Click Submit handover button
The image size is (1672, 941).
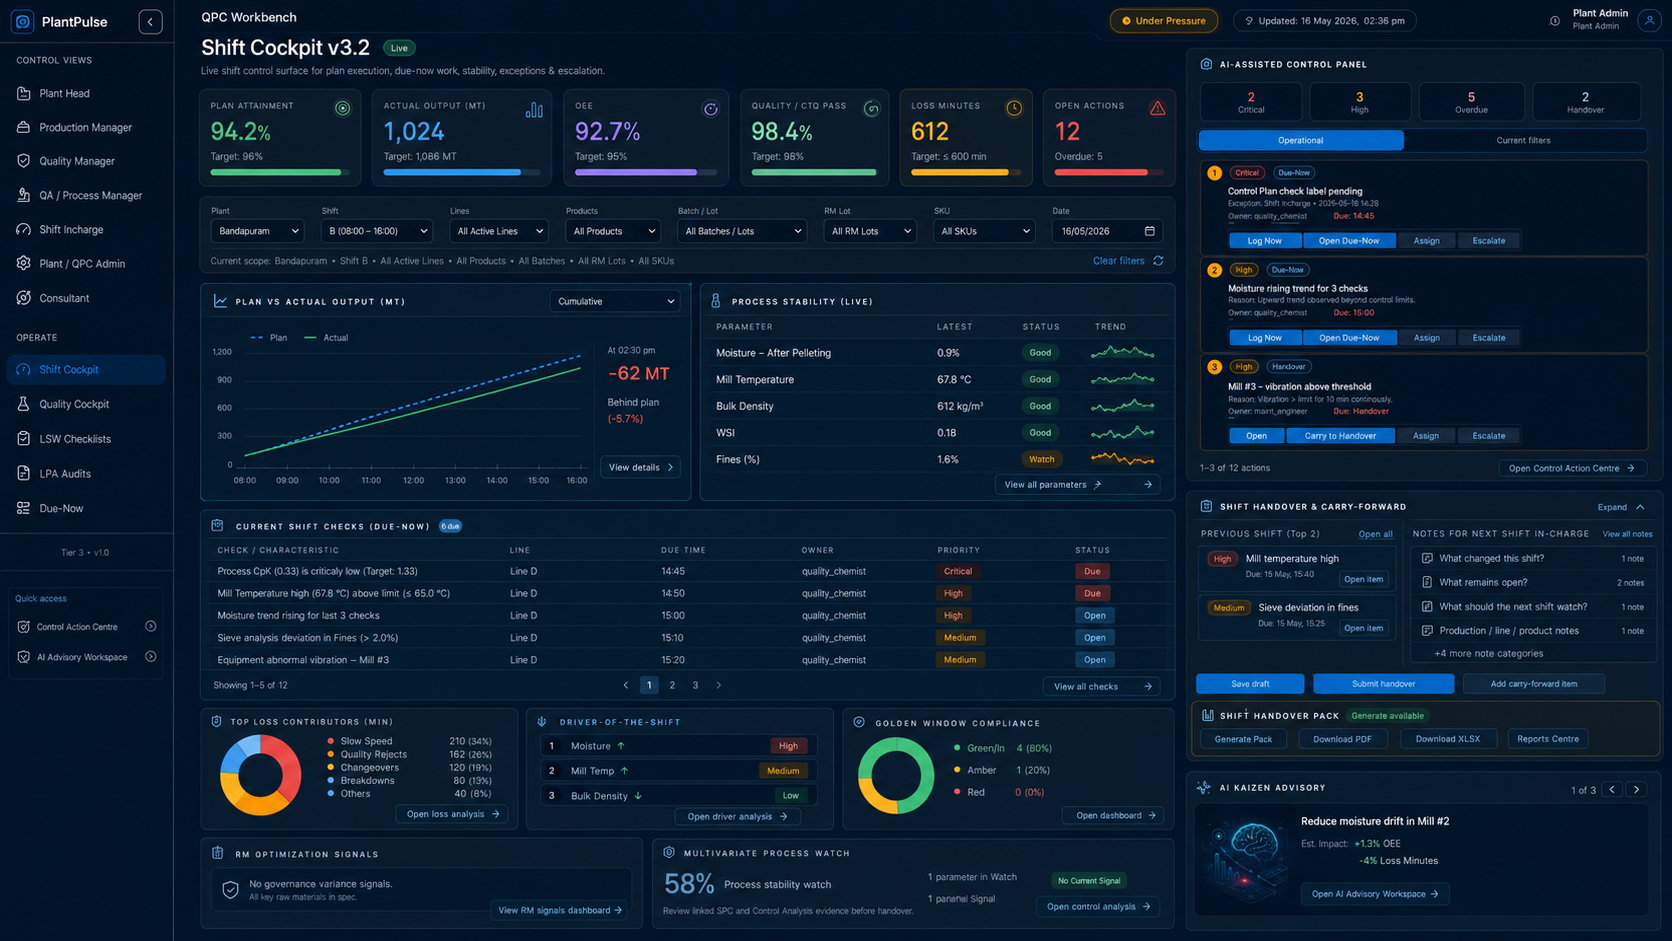(1383, 684)
